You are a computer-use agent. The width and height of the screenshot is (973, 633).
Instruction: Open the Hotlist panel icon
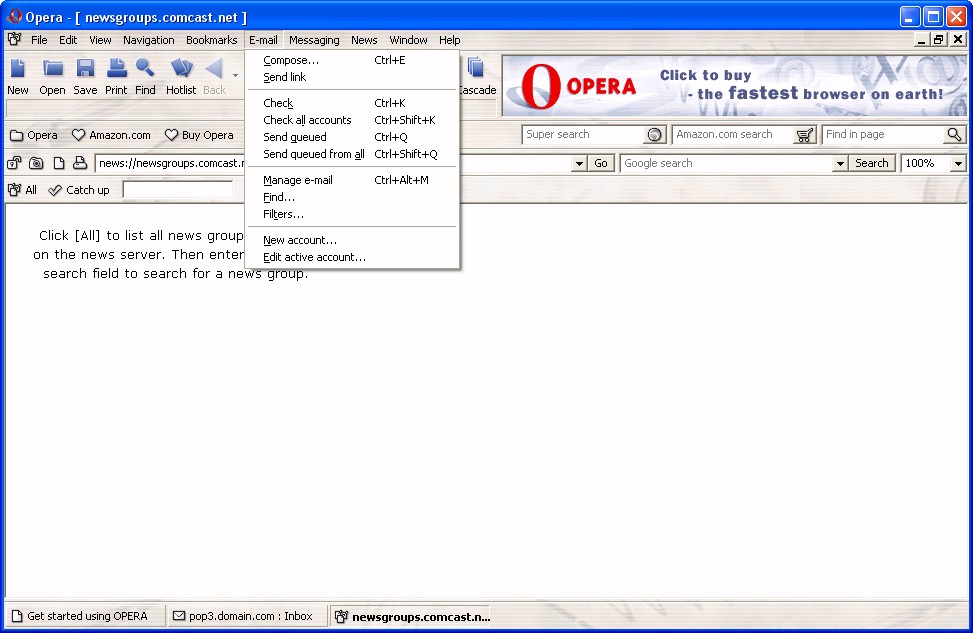click(181, 69)
